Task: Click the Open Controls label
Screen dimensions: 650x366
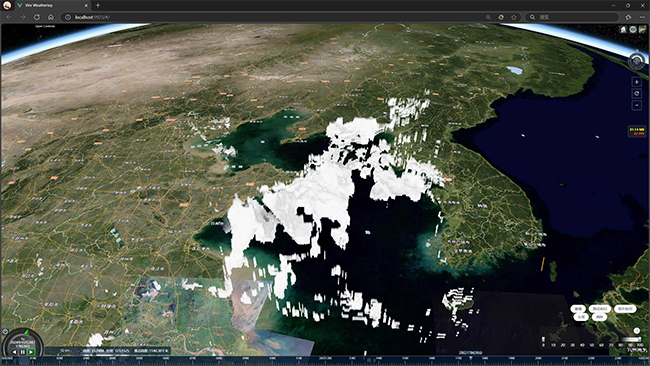Action: tap(45, 26)
